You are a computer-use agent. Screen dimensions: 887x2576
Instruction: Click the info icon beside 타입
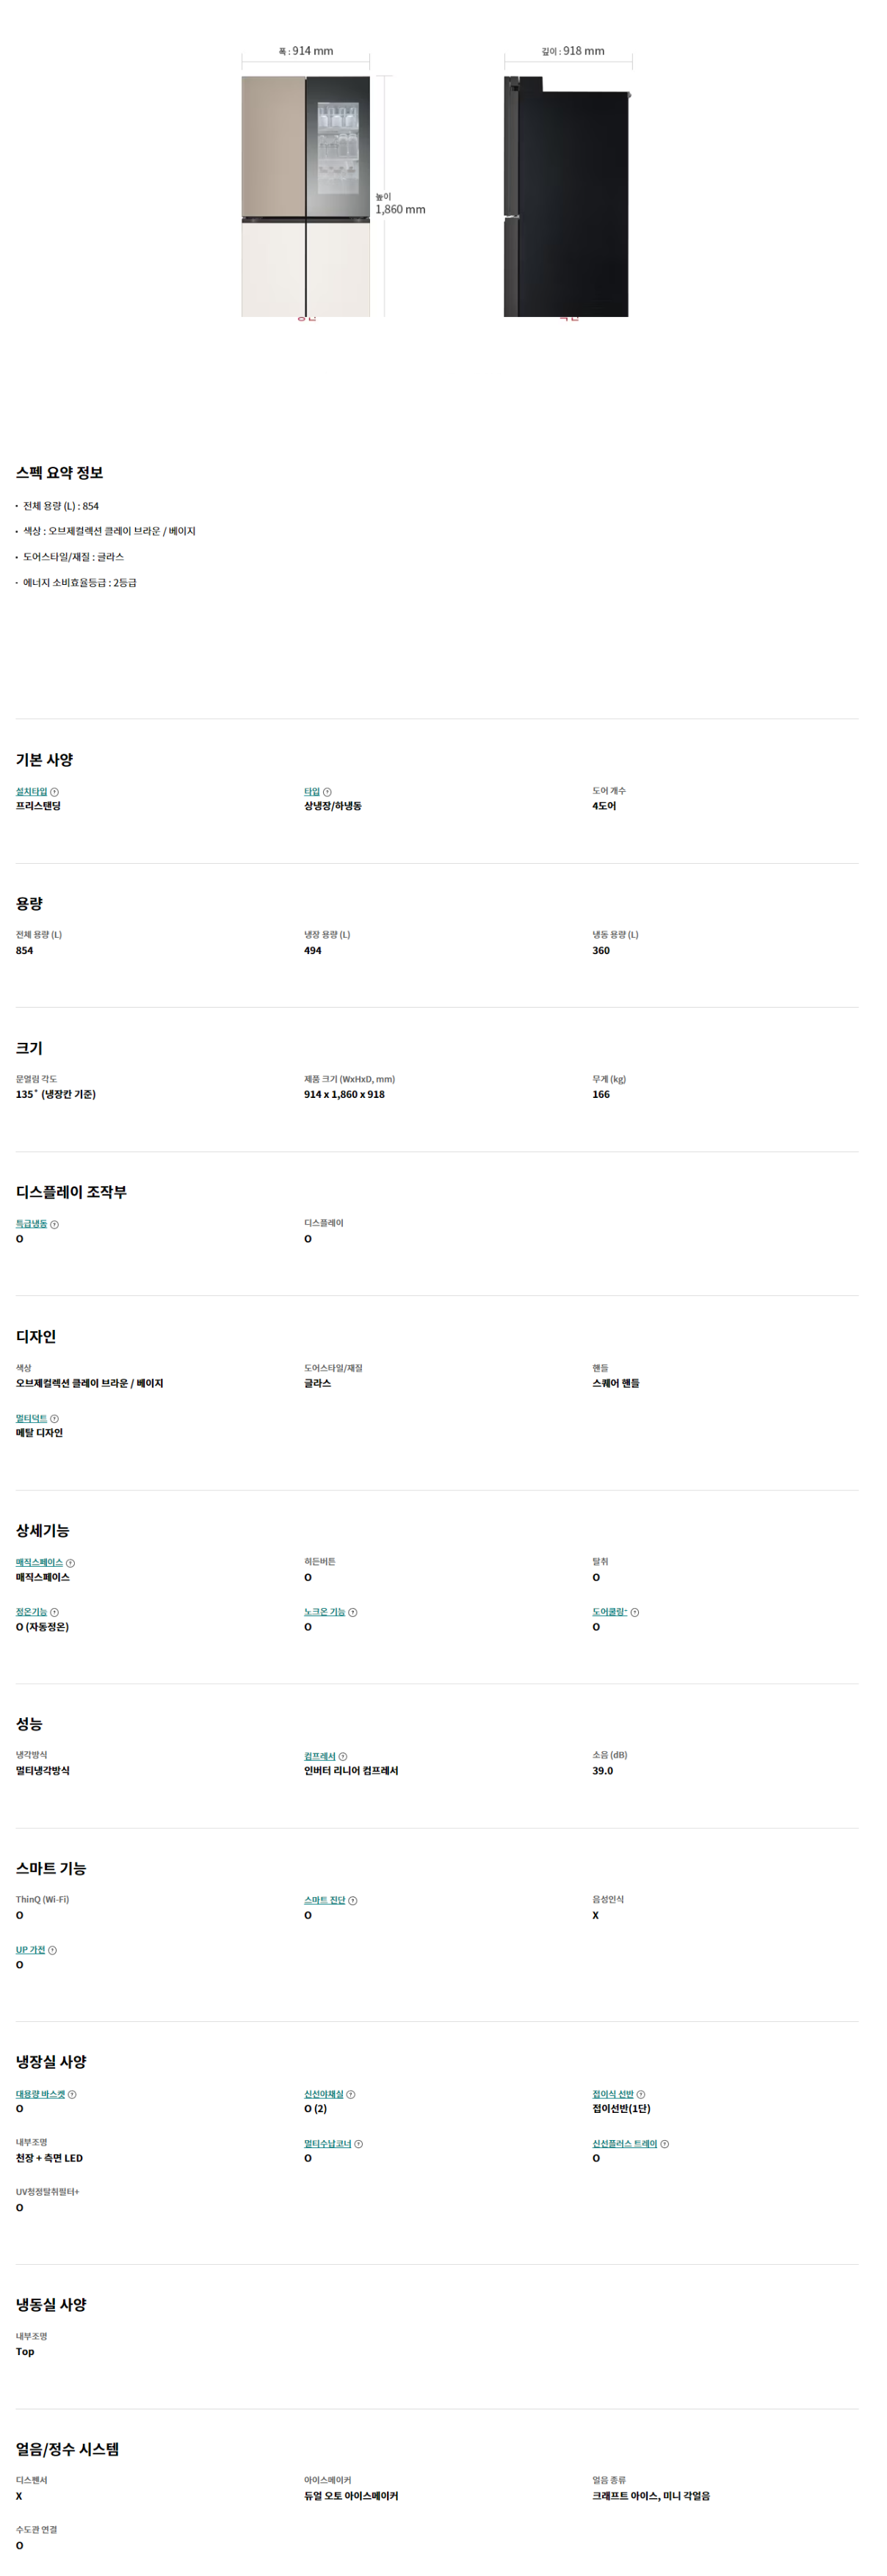coord(327,792)
